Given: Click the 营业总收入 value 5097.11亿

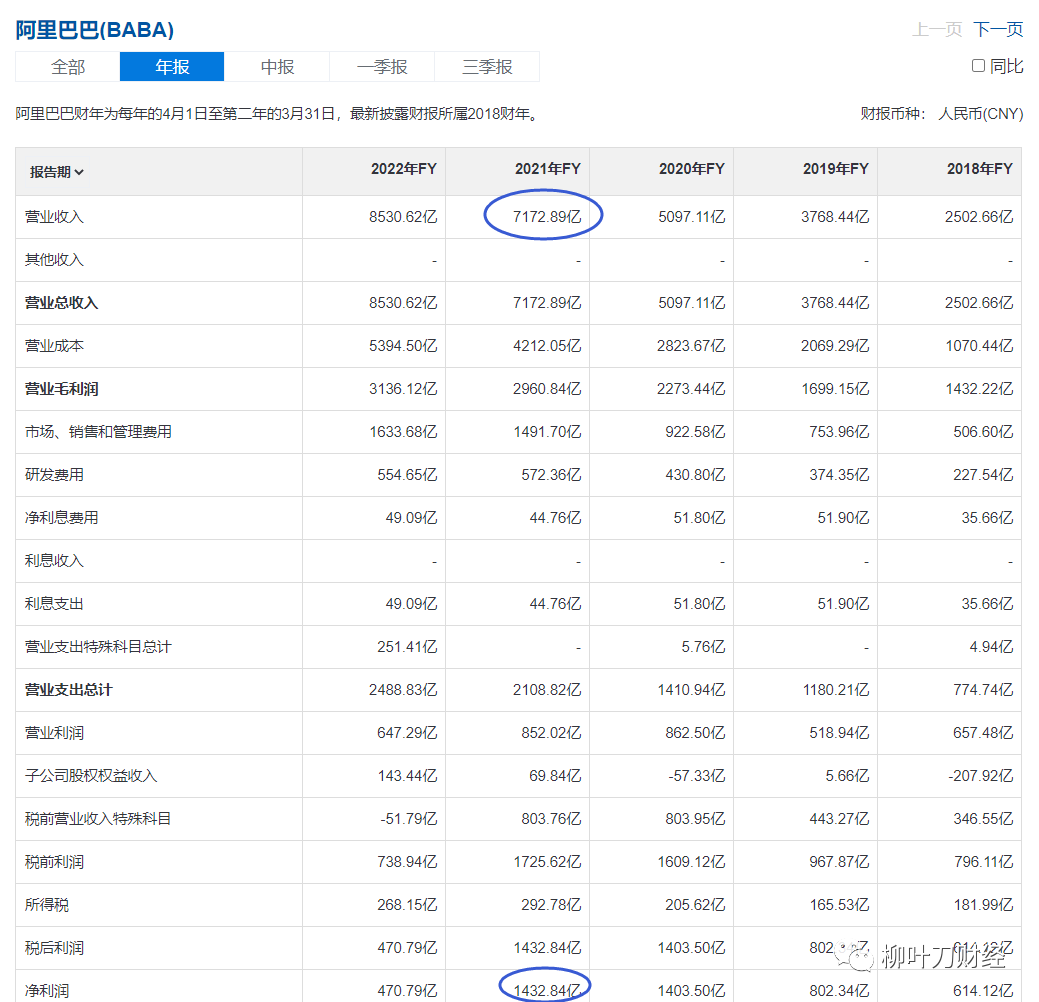Looking at the screenshot, I should point(691,303).
